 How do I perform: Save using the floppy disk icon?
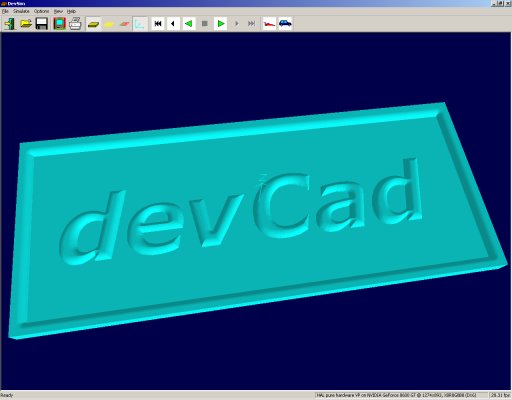point(42,24)
